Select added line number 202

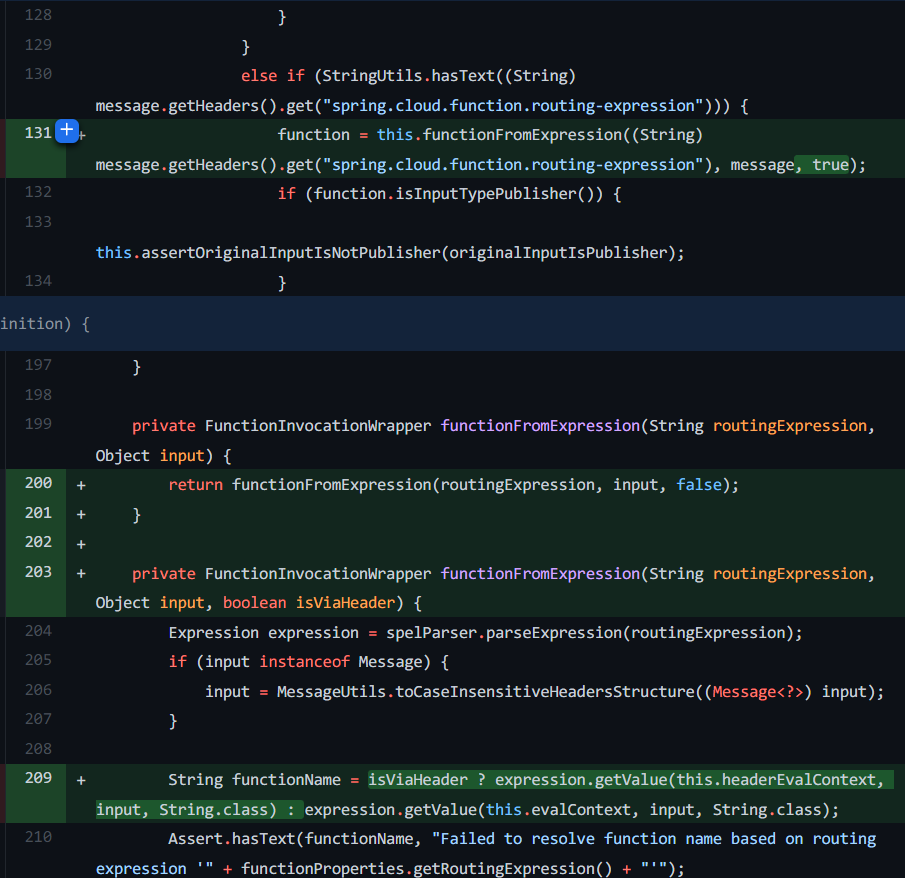click(x=38, y=542)
